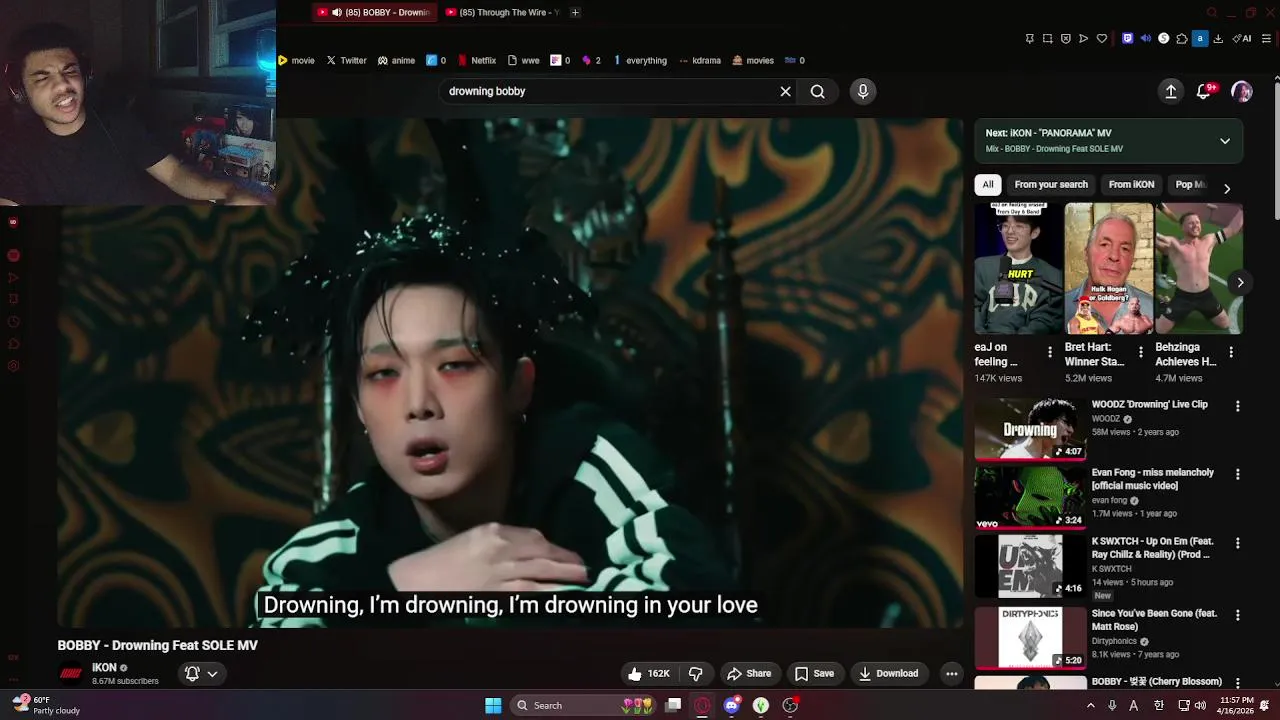Open browser AI assistant button
The height and width of the screenshot is (720, 1280).
click(x=1242, y=39)
